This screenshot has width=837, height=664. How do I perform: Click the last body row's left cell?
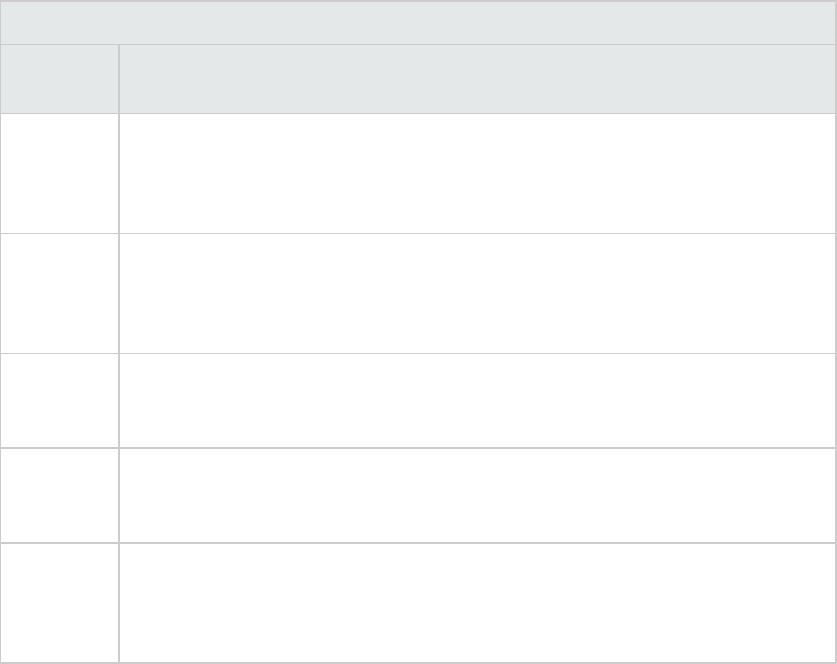[59, 602]
